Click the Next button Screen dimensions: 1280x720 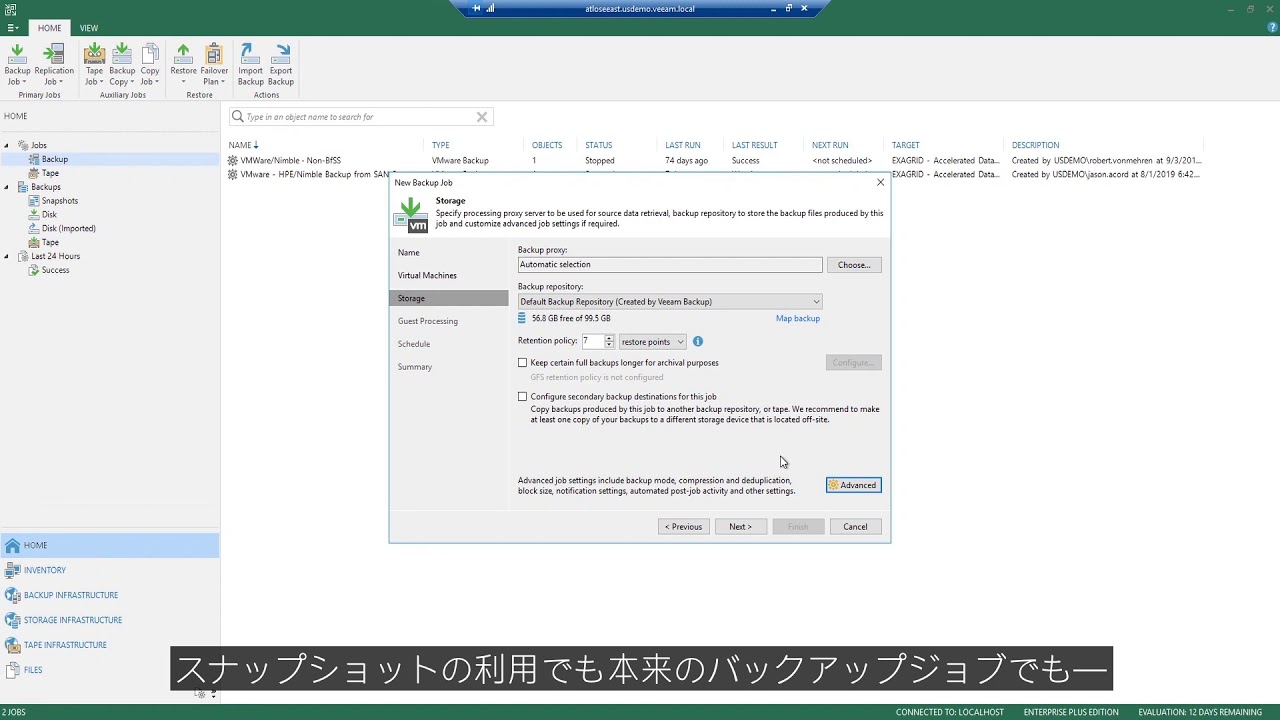pos(741,527)
